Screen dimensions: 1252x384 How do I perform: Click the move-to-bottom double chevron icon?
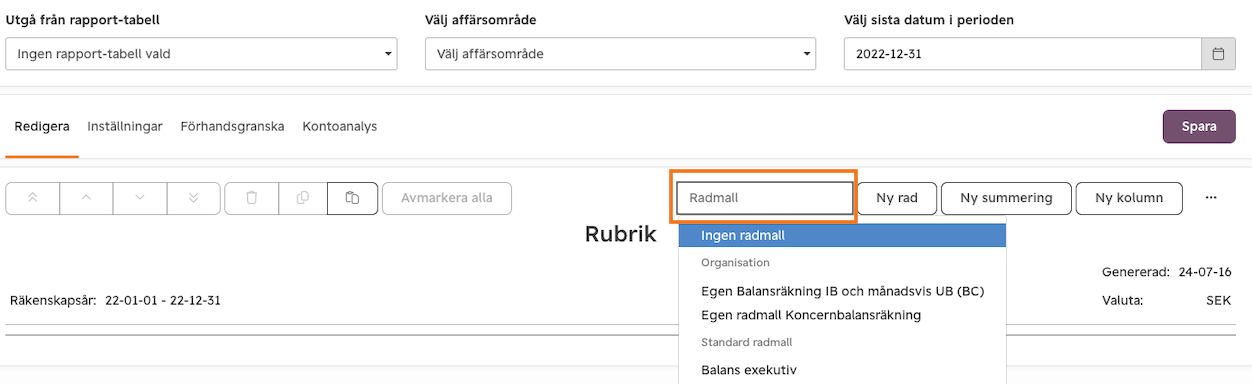coord(193,198)
